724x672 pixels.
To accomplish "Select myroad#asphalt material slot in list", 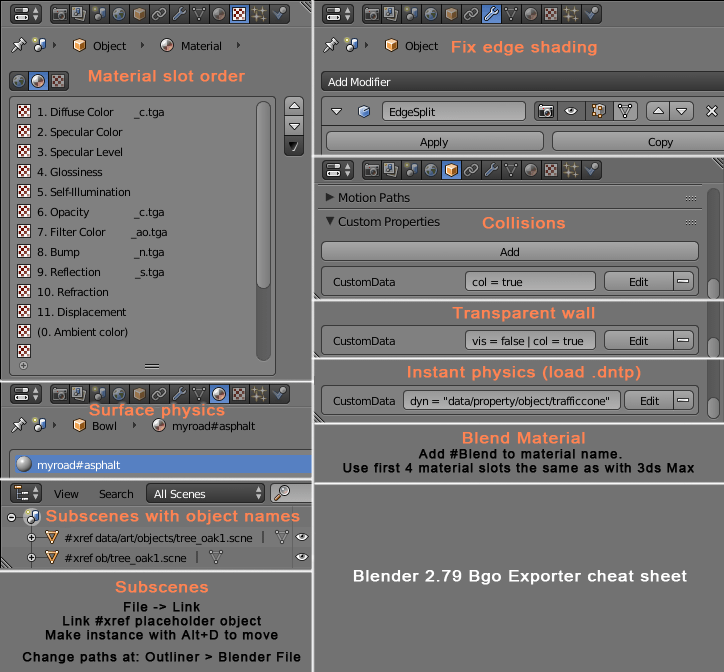I will pos(163,464).
